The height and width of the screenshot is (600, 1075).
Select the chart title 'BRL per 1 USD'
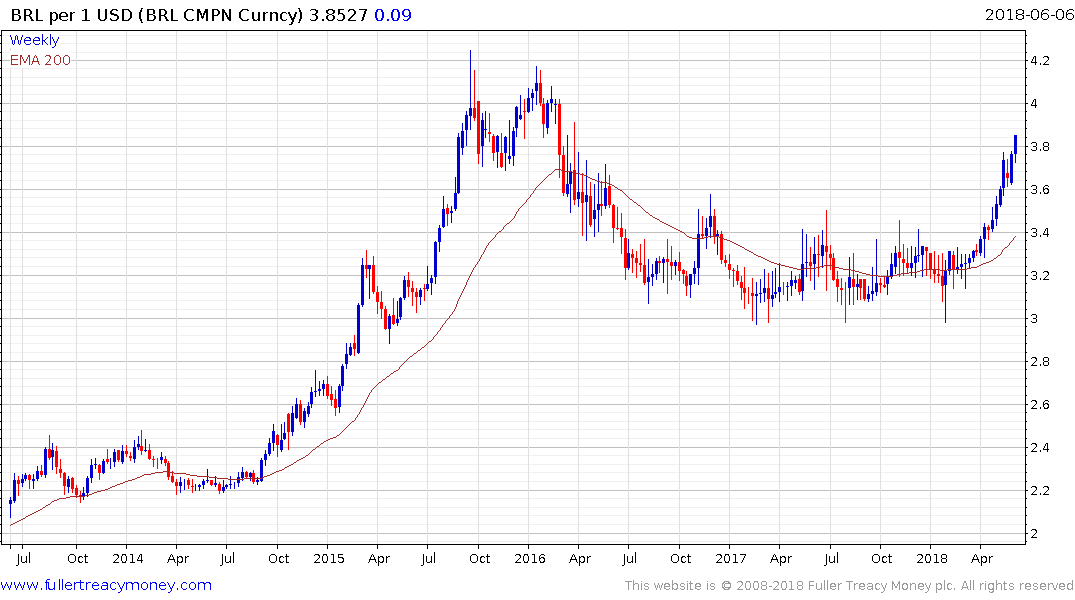71,15
